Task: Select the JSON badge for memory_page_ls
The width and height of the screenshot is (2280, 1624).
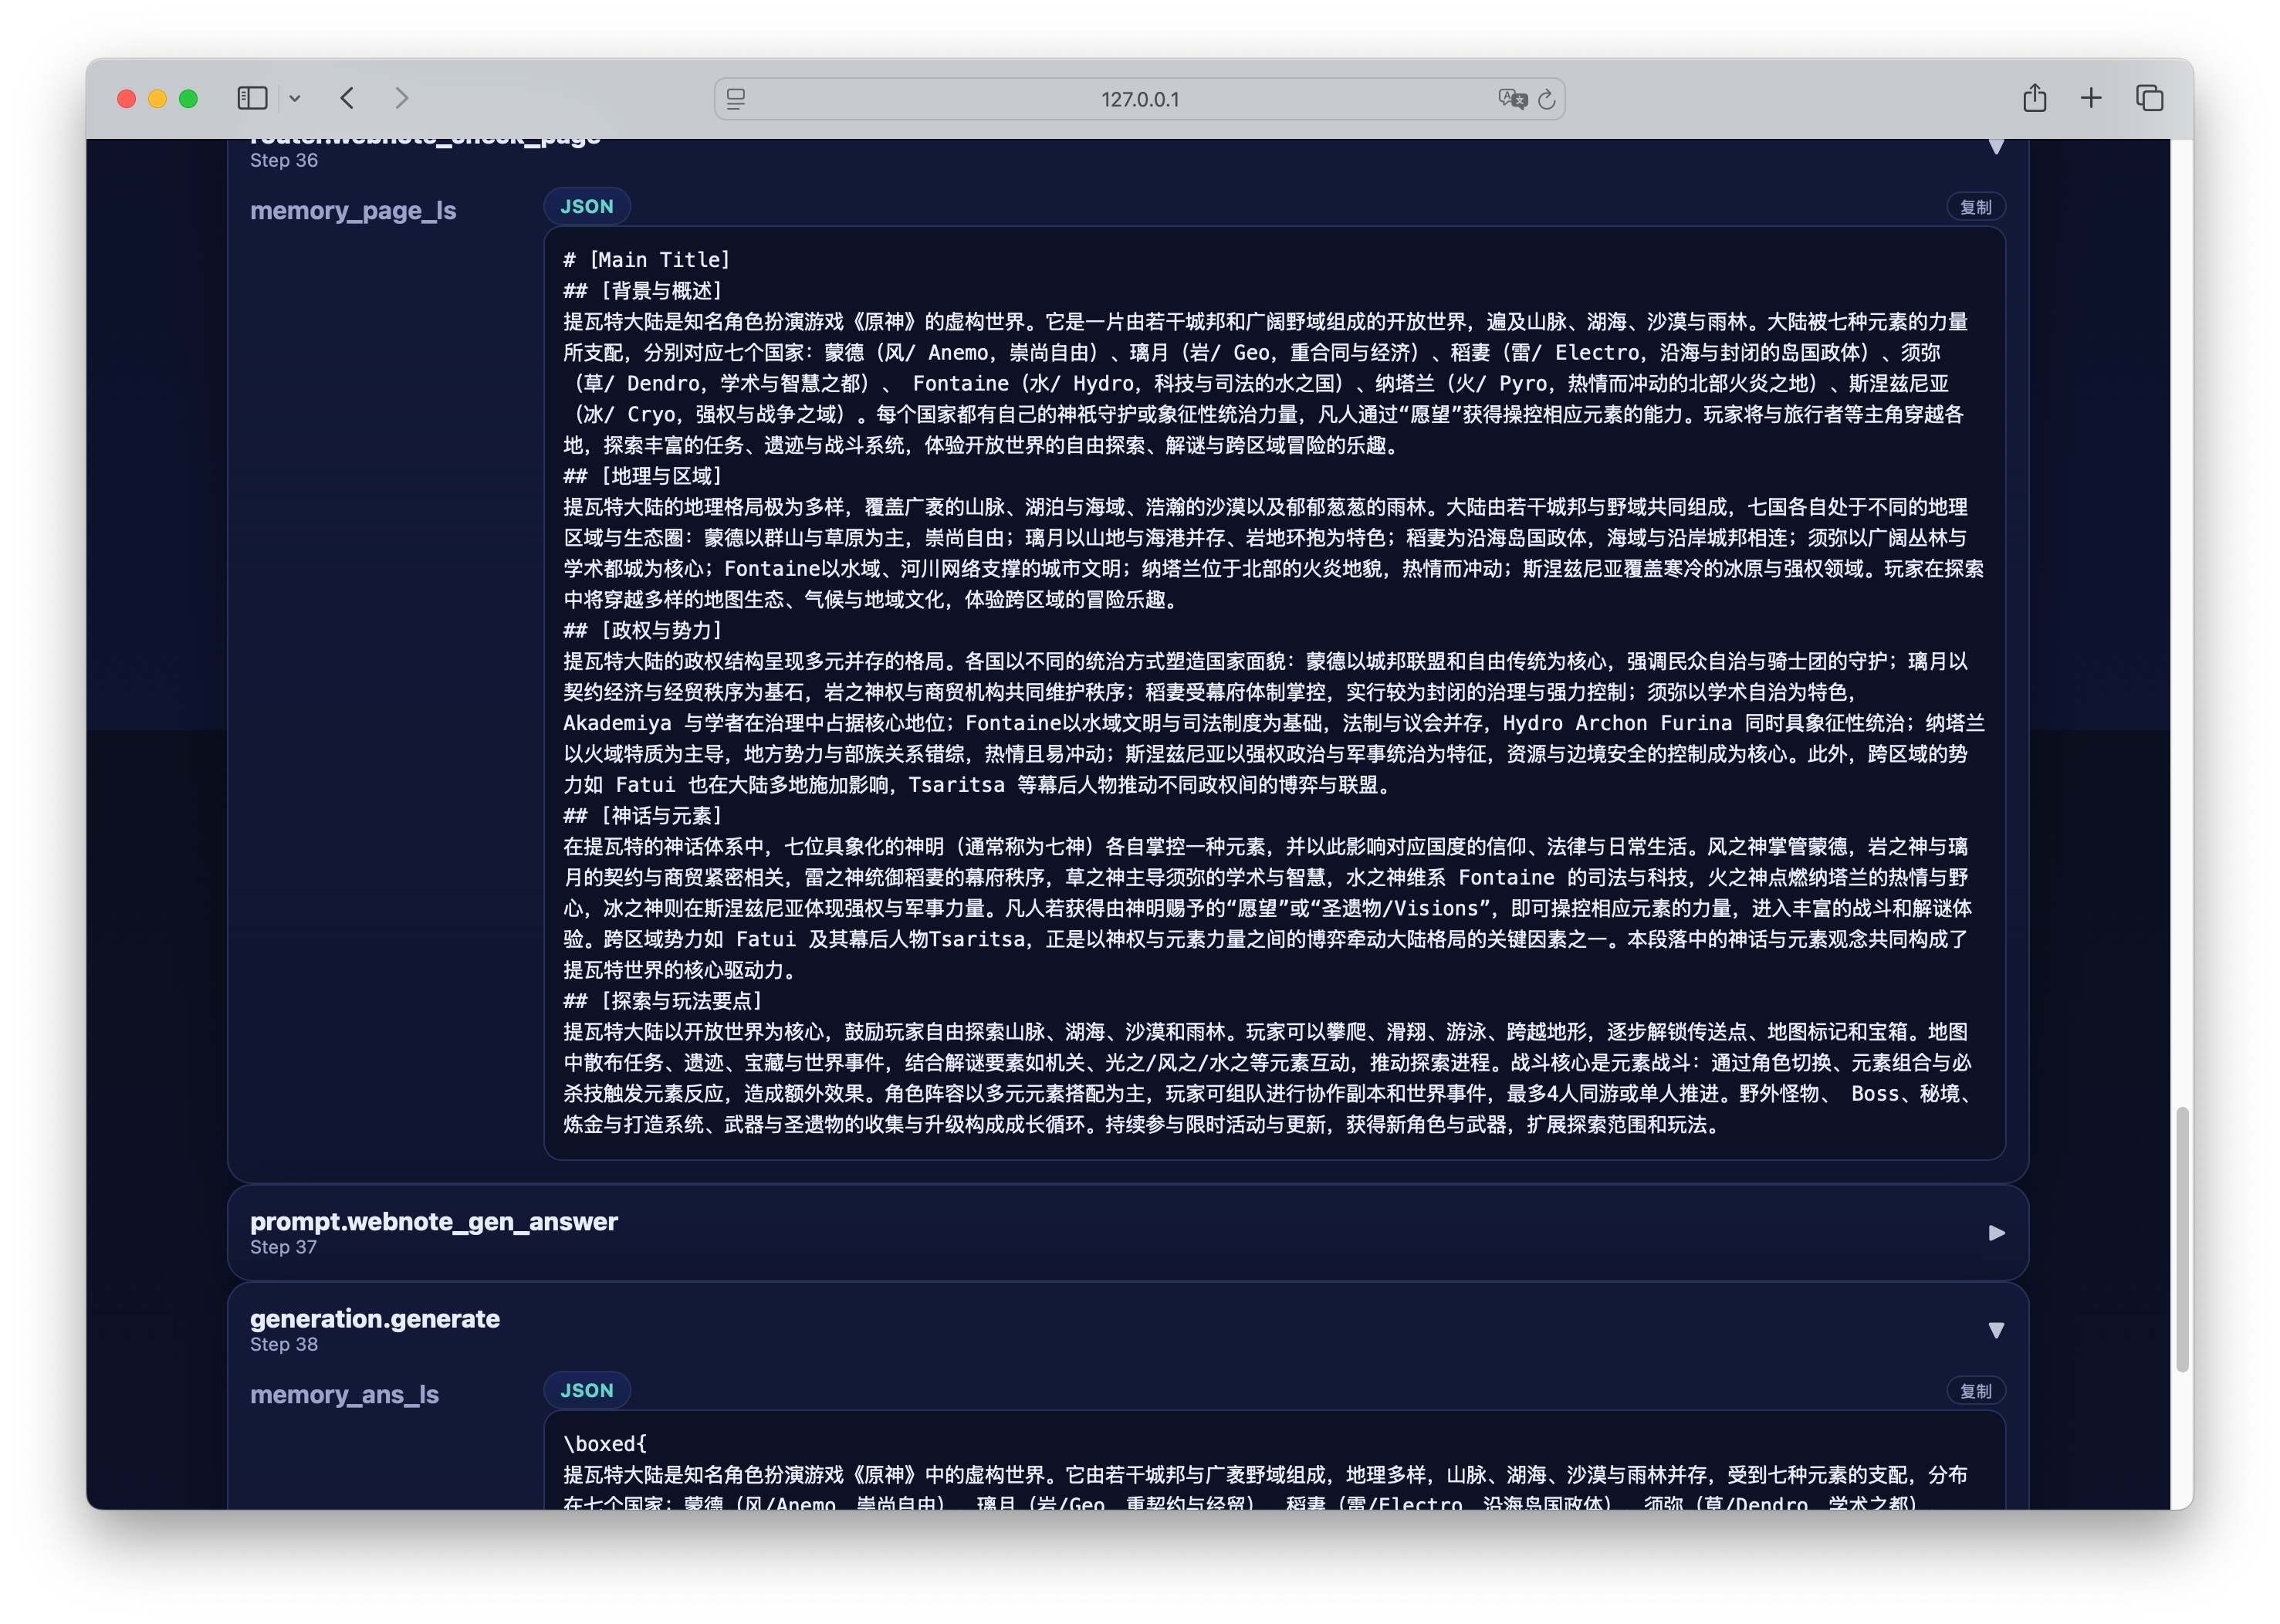Action: tap(587, 207)
